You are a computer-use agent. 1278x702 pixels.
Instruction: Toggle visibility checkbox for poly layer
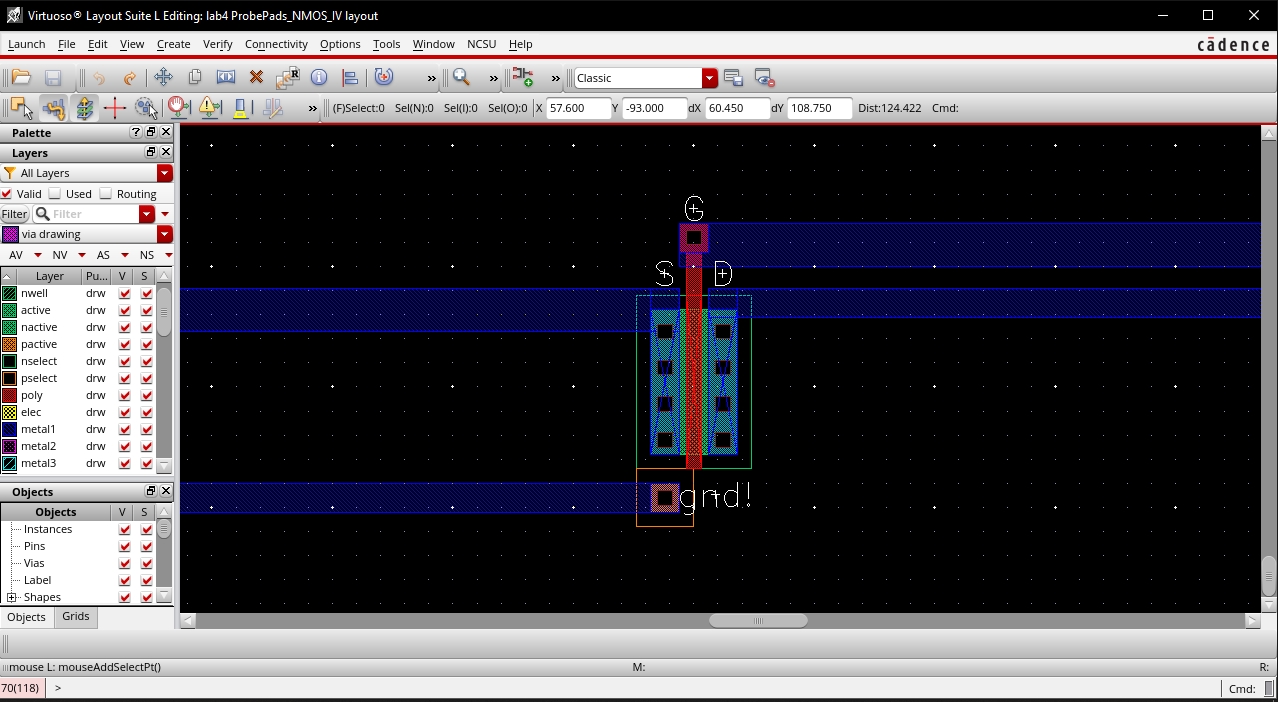(x=125, y=395)
